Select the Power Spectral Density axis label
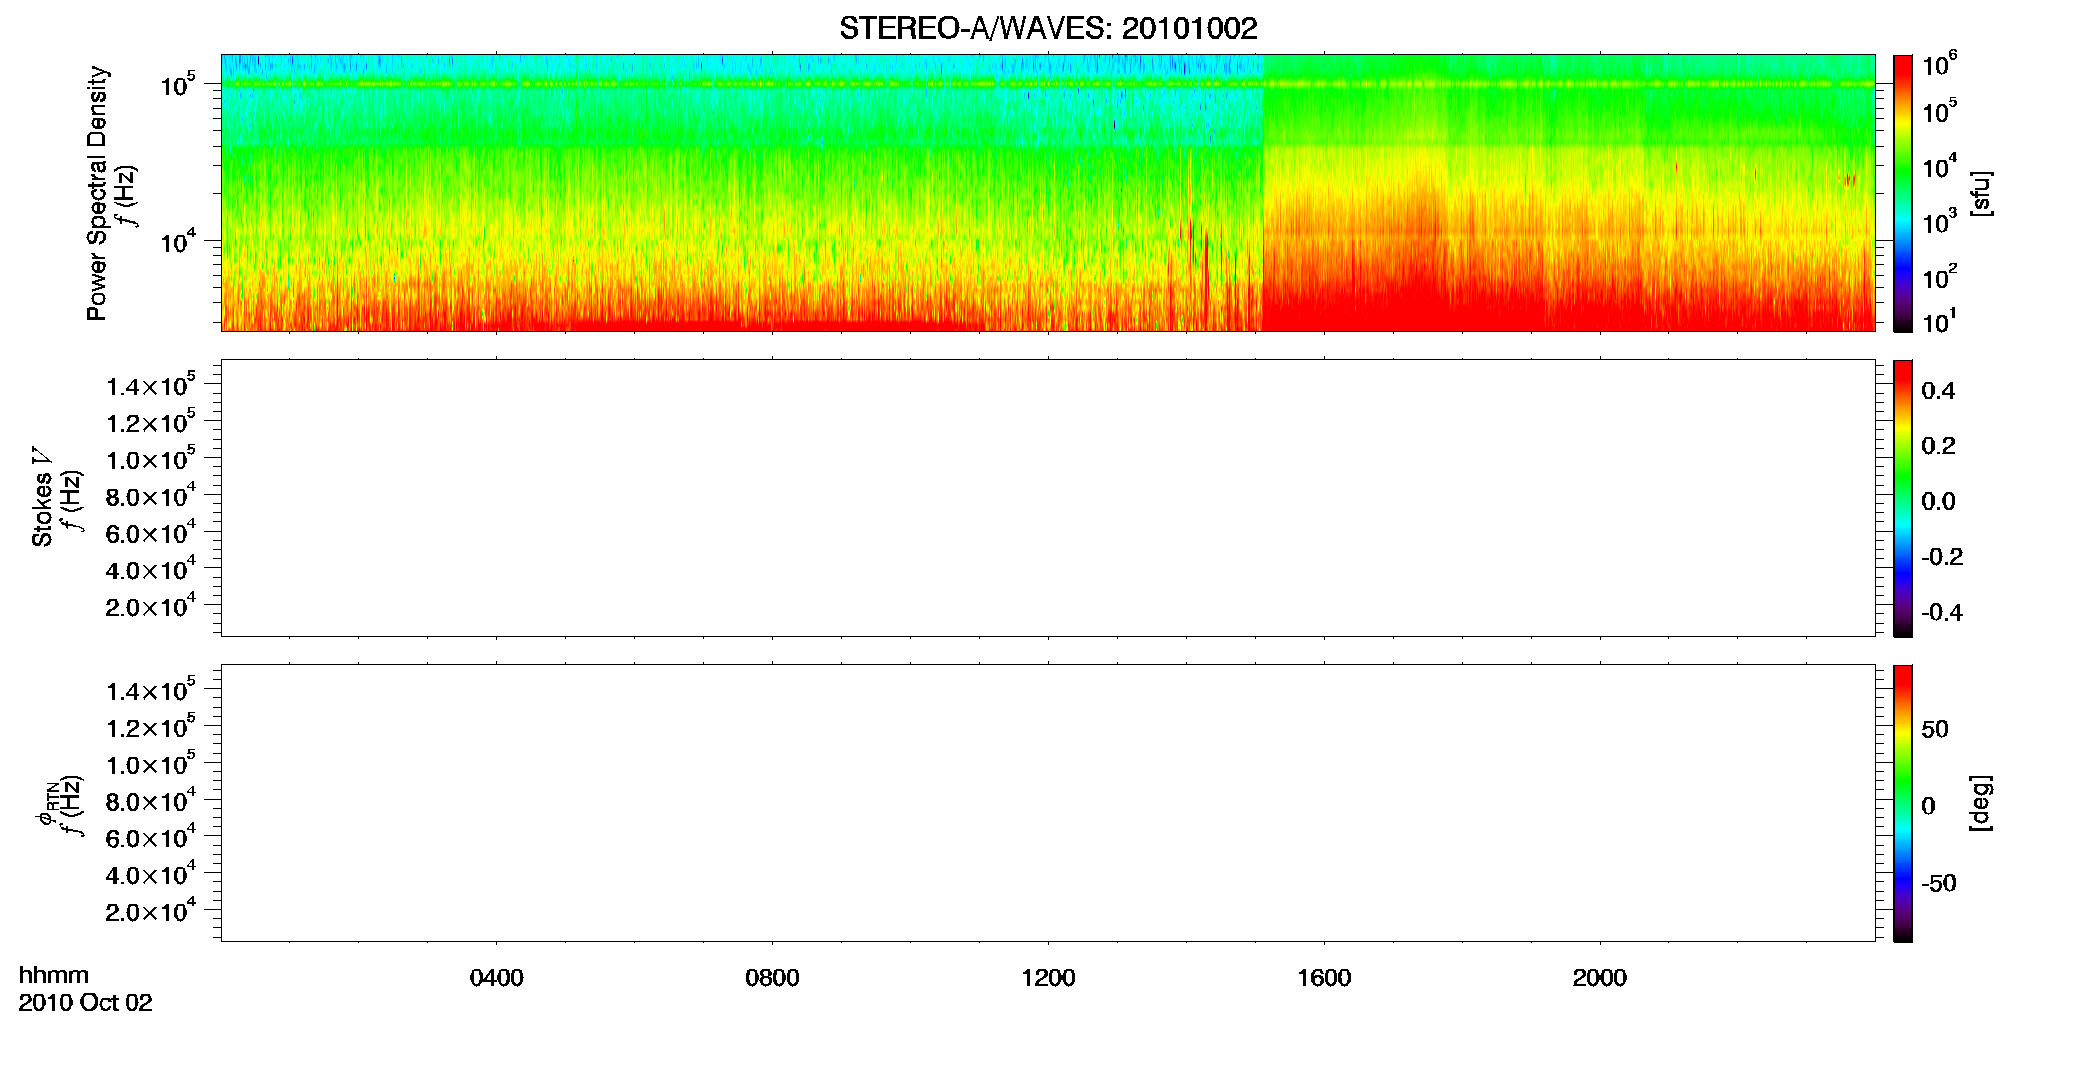Image resolution: width=2096 pixels, height=1080 pixels. point(96,193)
